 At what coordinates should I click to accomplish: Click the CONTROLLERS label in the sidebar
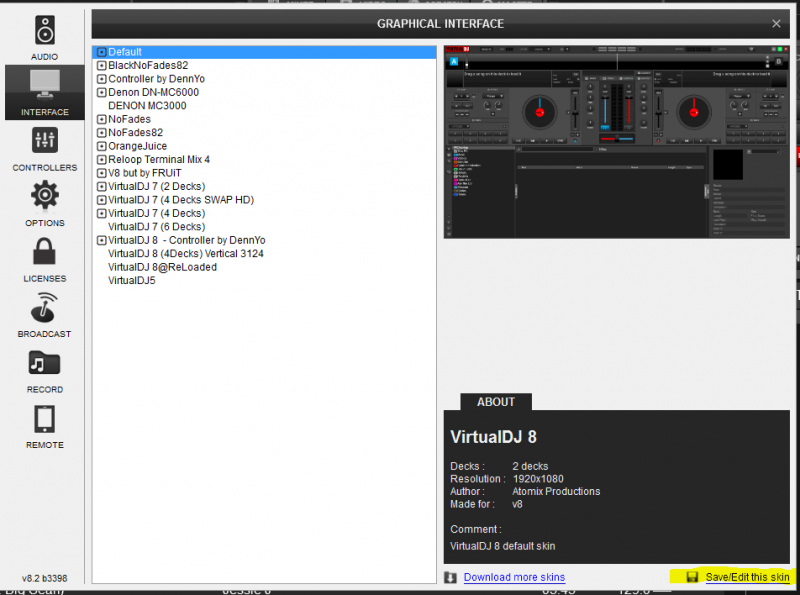(x=45, y=168)
